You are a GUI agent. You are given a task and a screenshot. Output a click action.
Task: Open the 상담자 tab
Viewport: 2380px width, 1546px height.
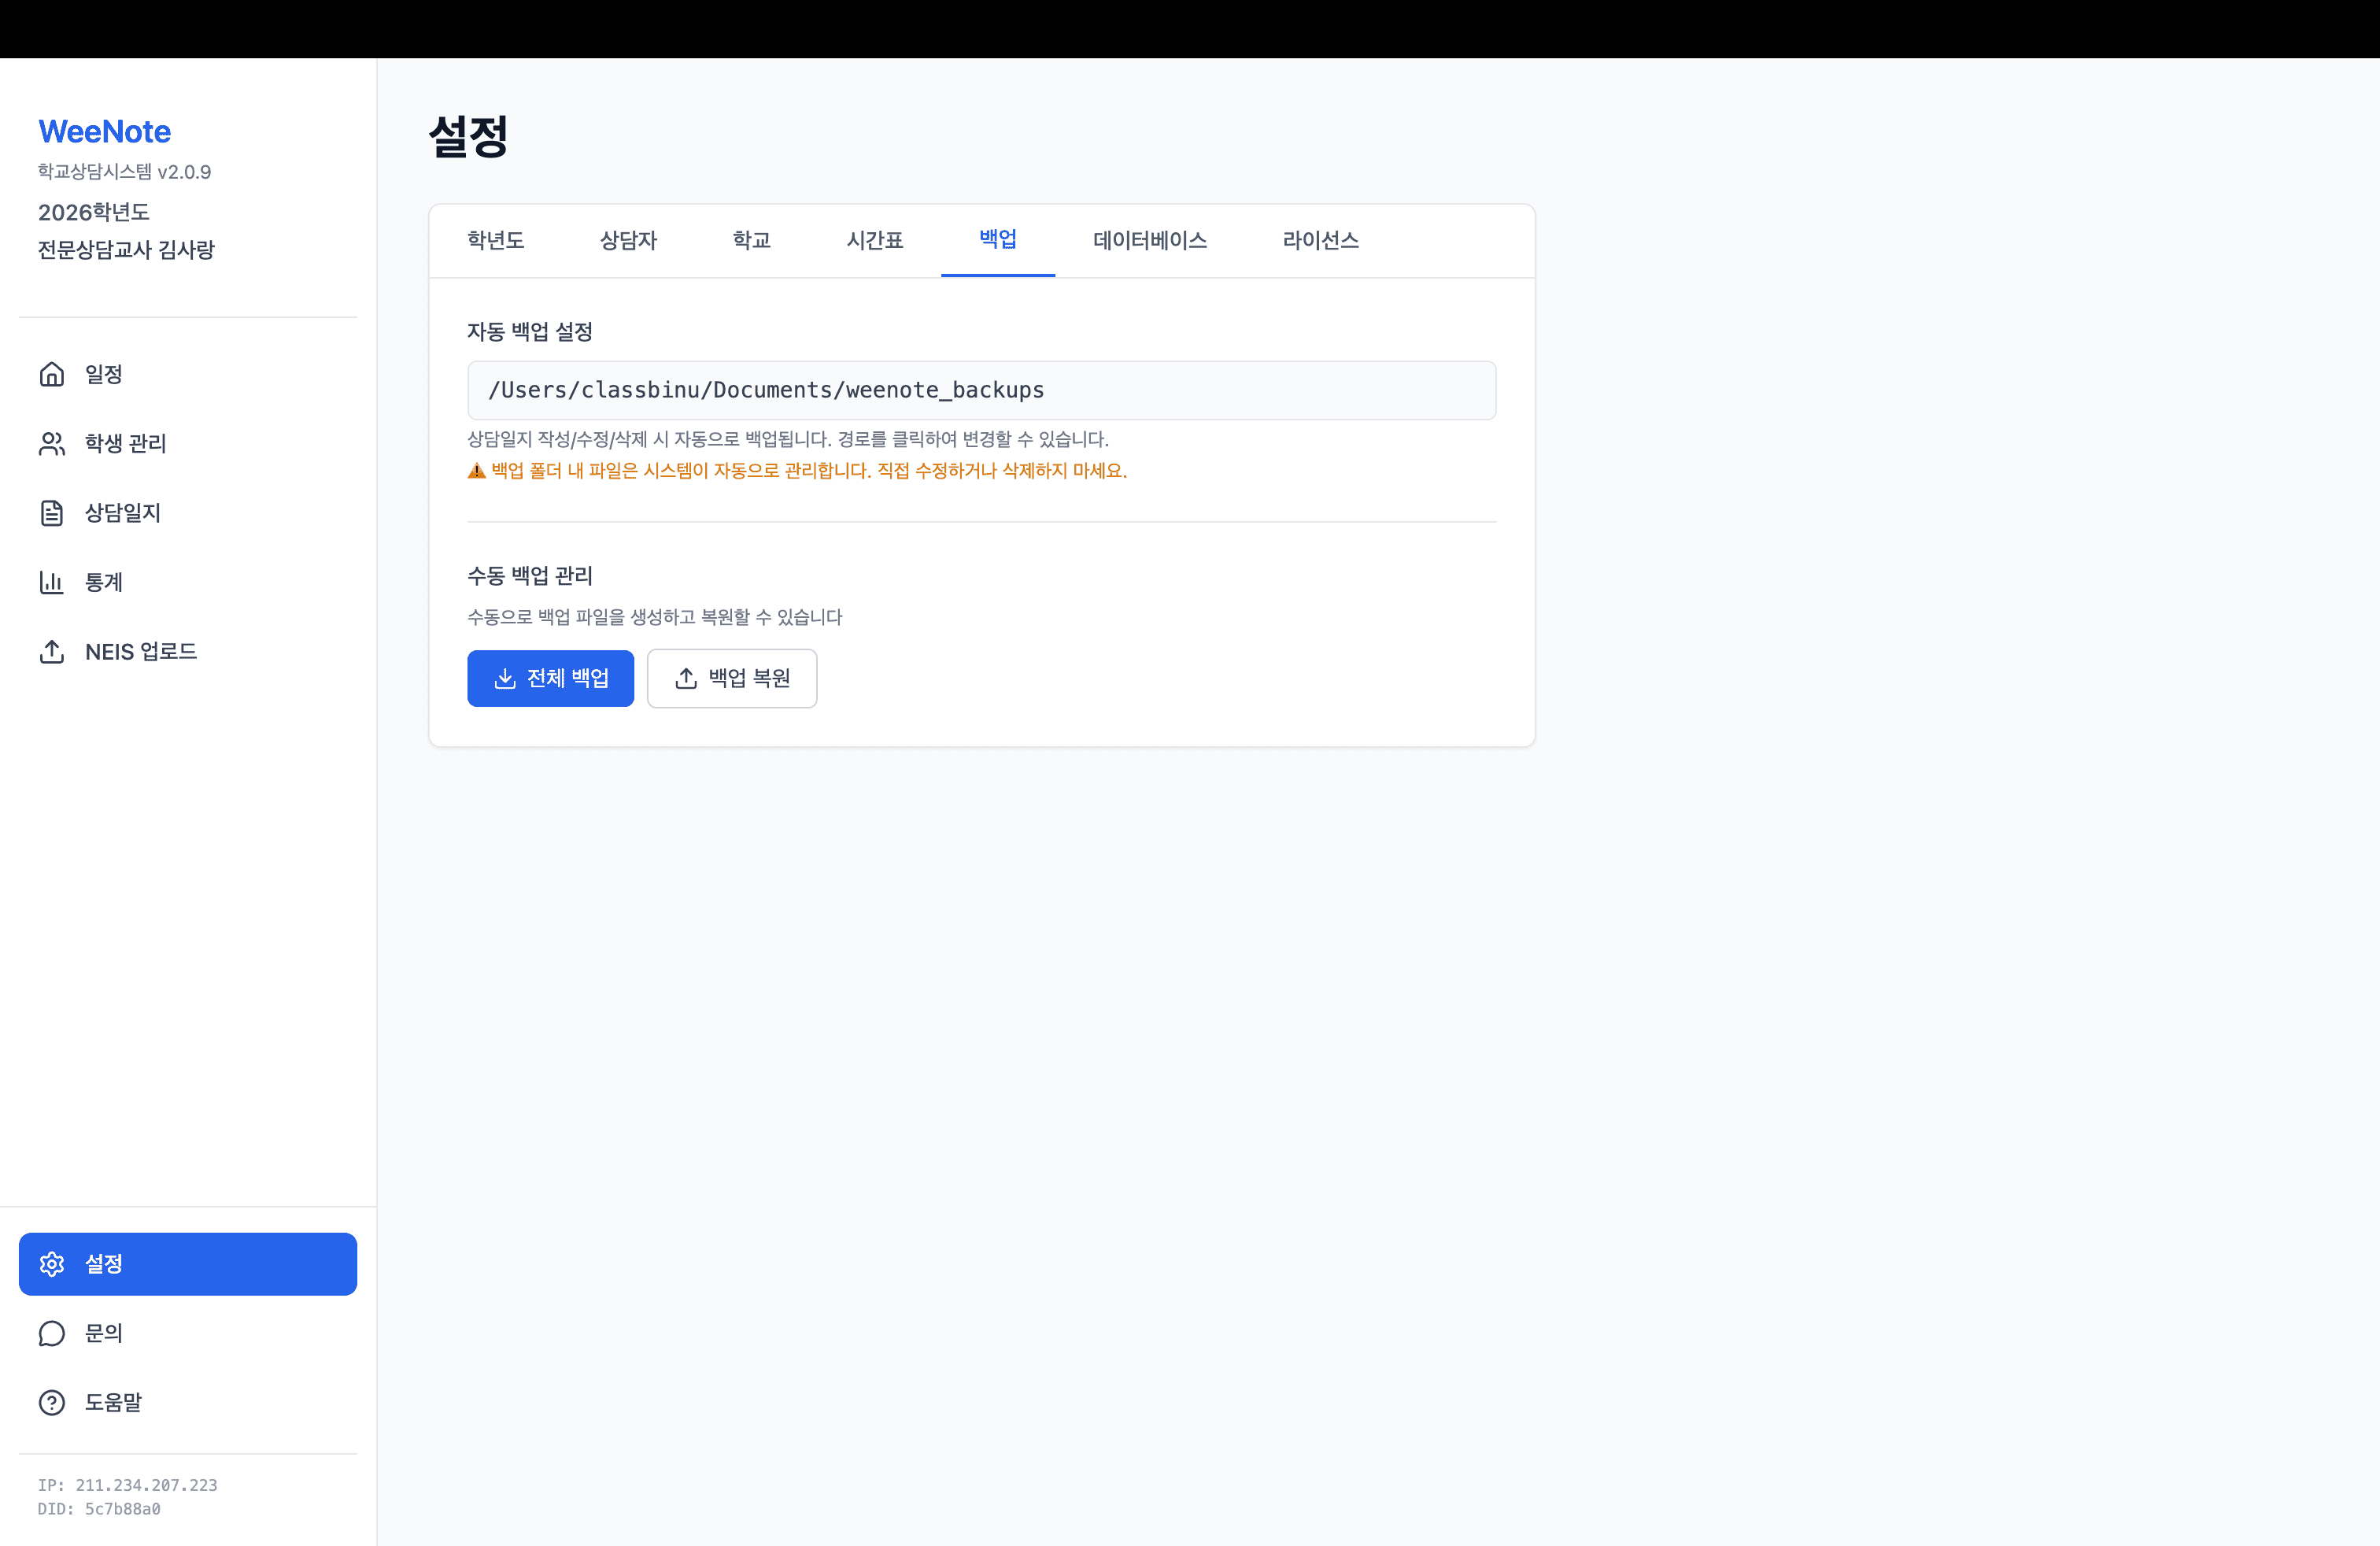point(628,240)
